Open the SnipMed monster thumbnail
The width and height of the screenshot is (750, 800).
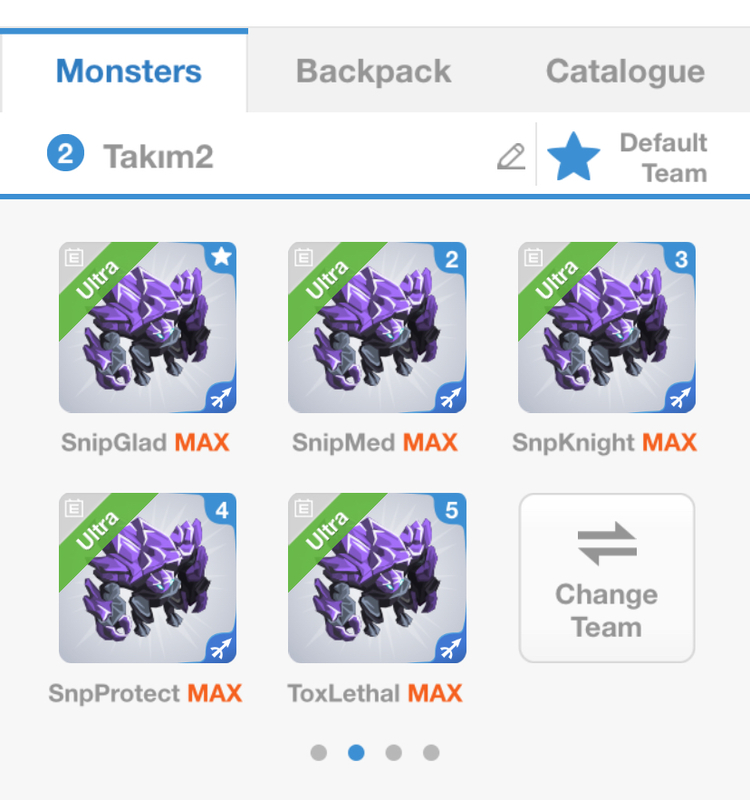(x=377, y=328)
